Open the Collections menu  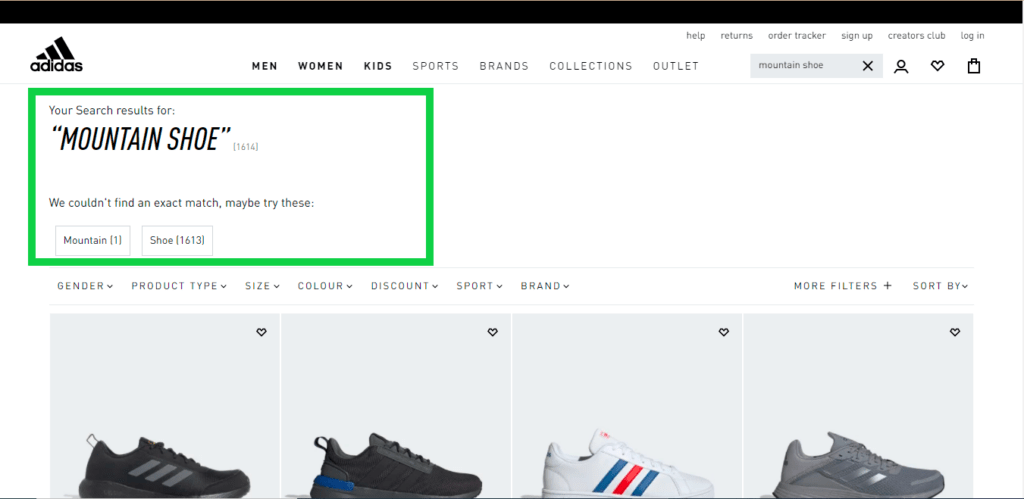point(591,66)
